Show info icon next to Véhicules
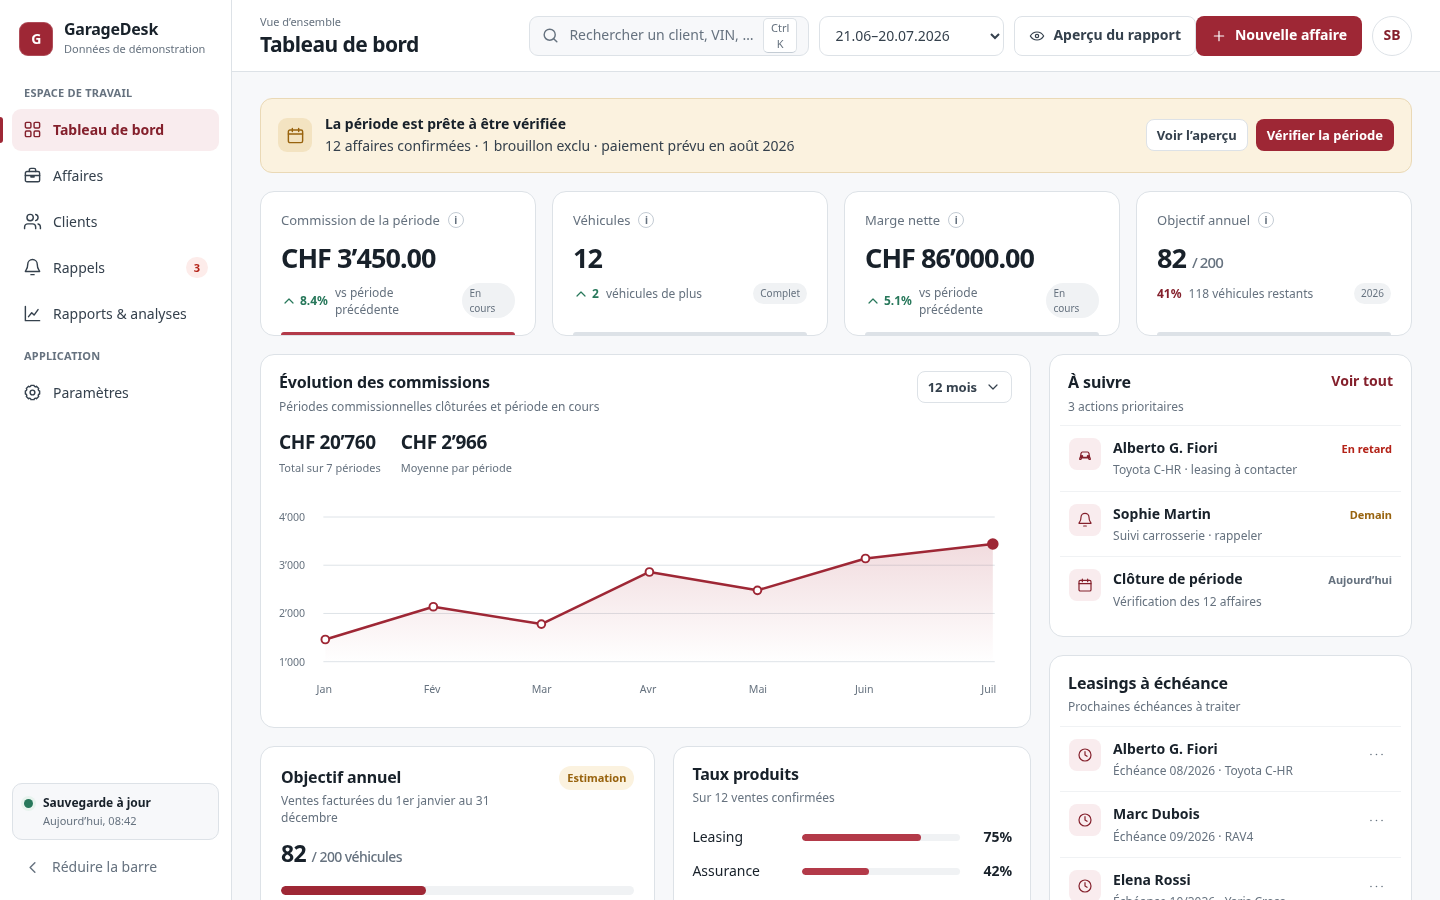Screen dimensions: 1440x900 coord(646,220)
